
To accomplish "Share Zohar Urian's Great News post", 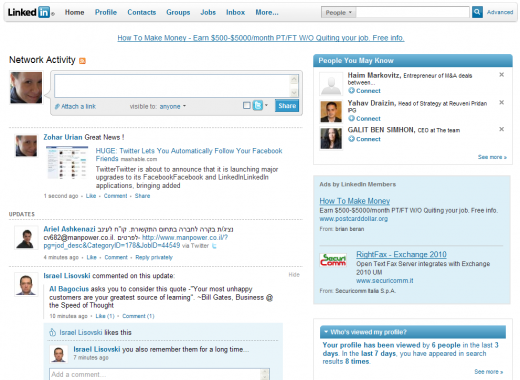I will click(142, 196).
